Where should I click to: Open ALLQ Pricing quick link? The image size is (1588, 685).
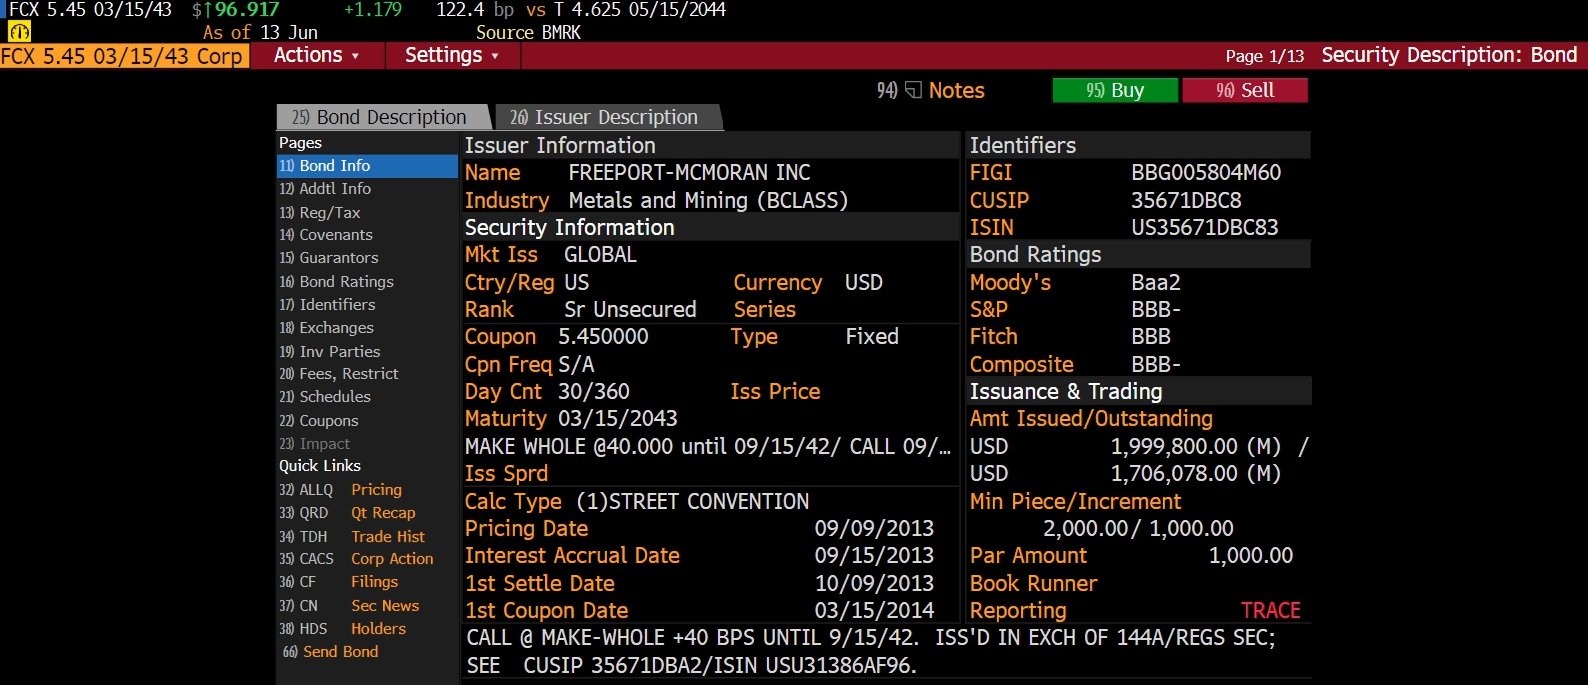pos(341,490)
